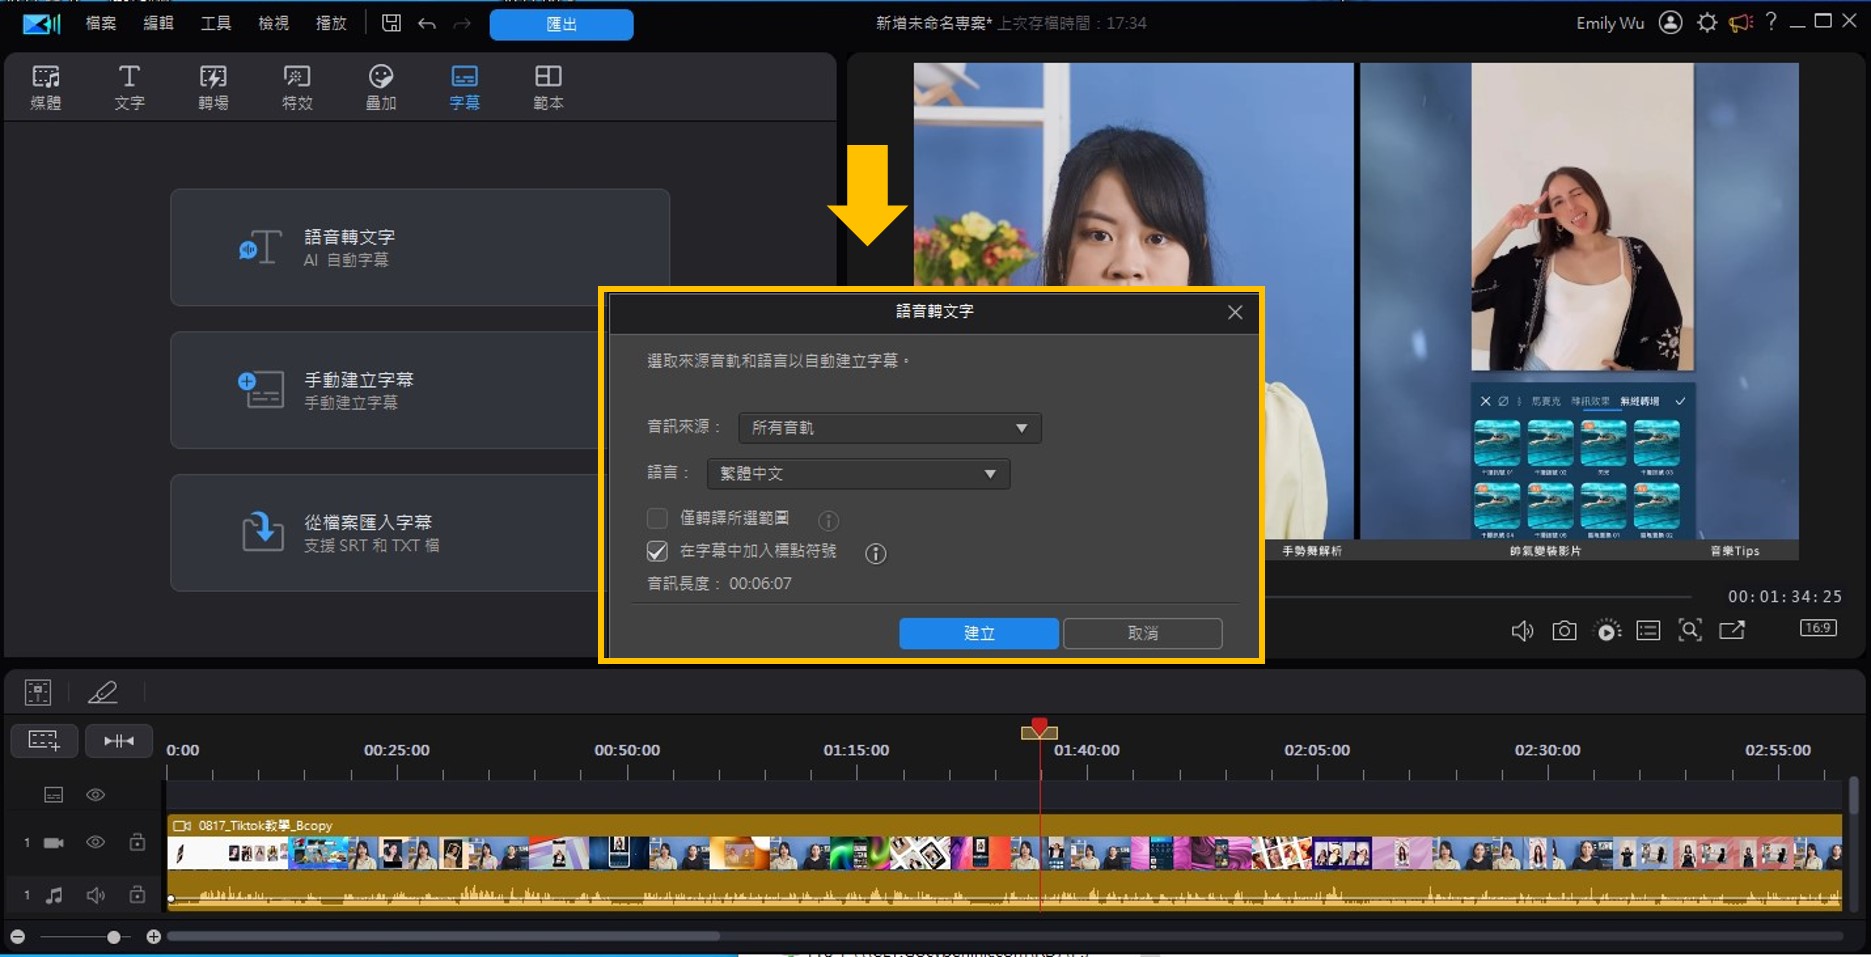Select the 特效 (Effects) room
Viewport: 1871px width, 957px height.
[x=296, y=85]
